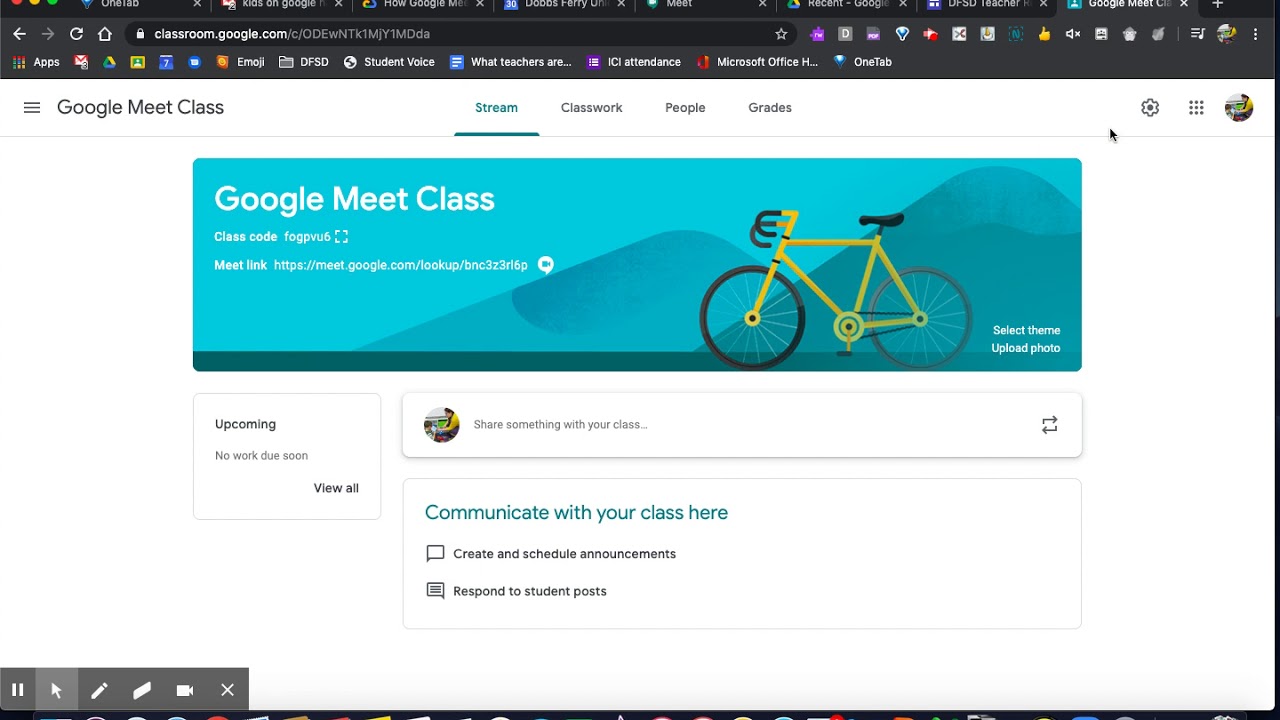The width and height of the screenshot is (1280, 720).
Task: Display the class code in full screen
Action: click(342, 237)
